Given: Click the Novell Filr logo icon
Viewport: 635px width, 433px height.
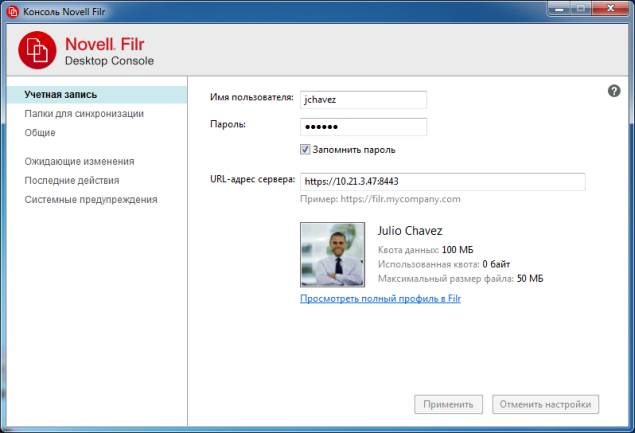Looking at the screenshot, I should tap(37, 49).
